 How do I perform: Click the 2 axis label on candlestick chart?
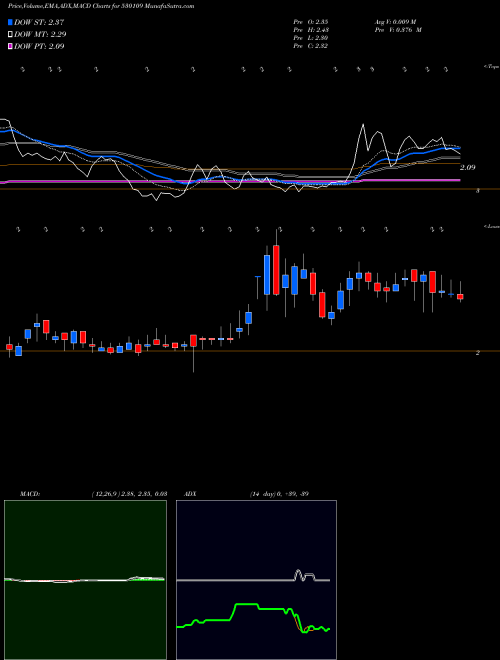pos(477,353)
